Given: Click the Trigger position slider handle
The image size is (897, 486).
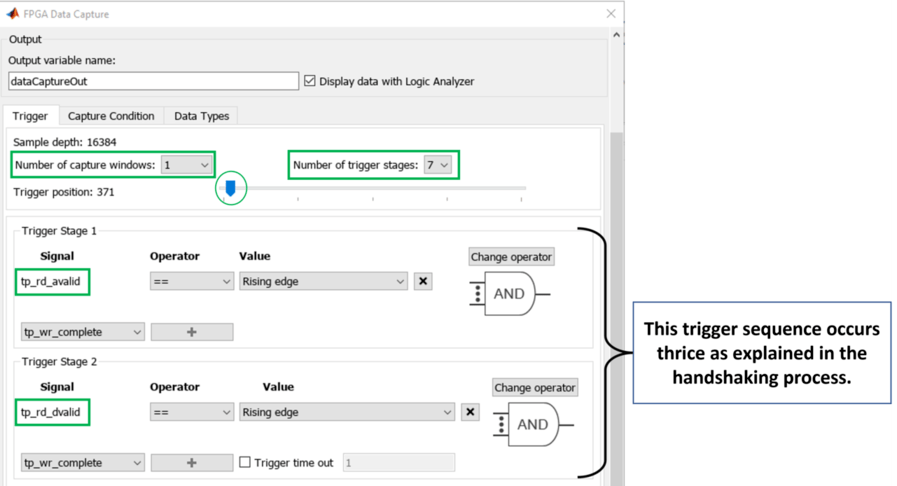Looking at the screenshot, I should [x=230, y=187].
